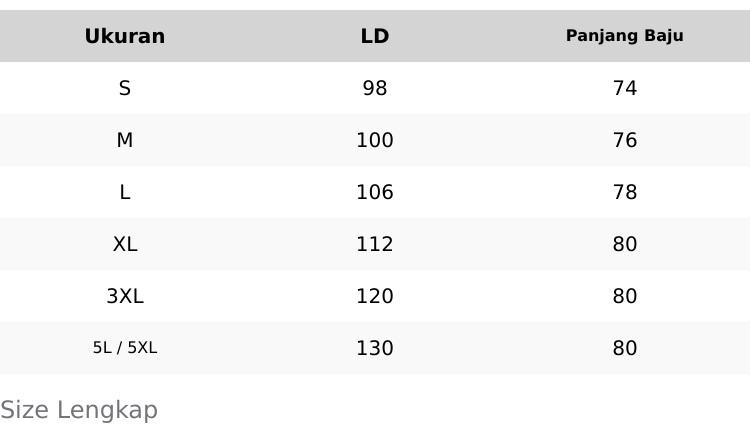This screenshot has width=750, height=446.
Task: Click LD value 98
Action: (374, 88)
